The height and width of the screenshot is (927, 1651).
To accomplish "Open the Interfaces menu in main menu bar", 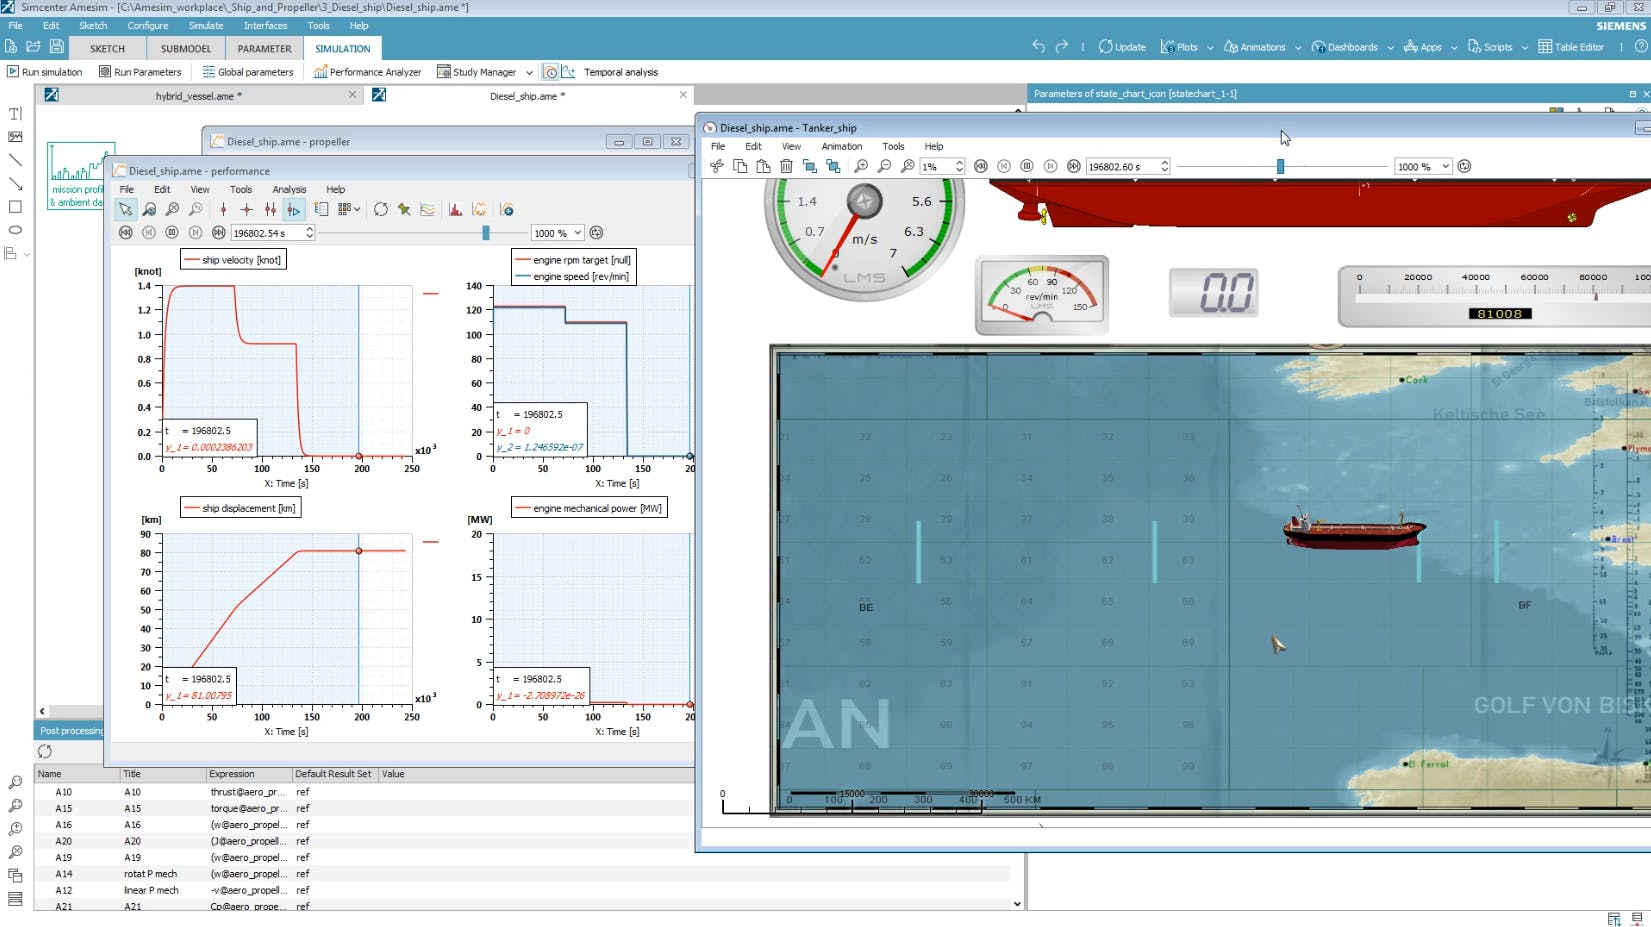I will pos(265,25).
